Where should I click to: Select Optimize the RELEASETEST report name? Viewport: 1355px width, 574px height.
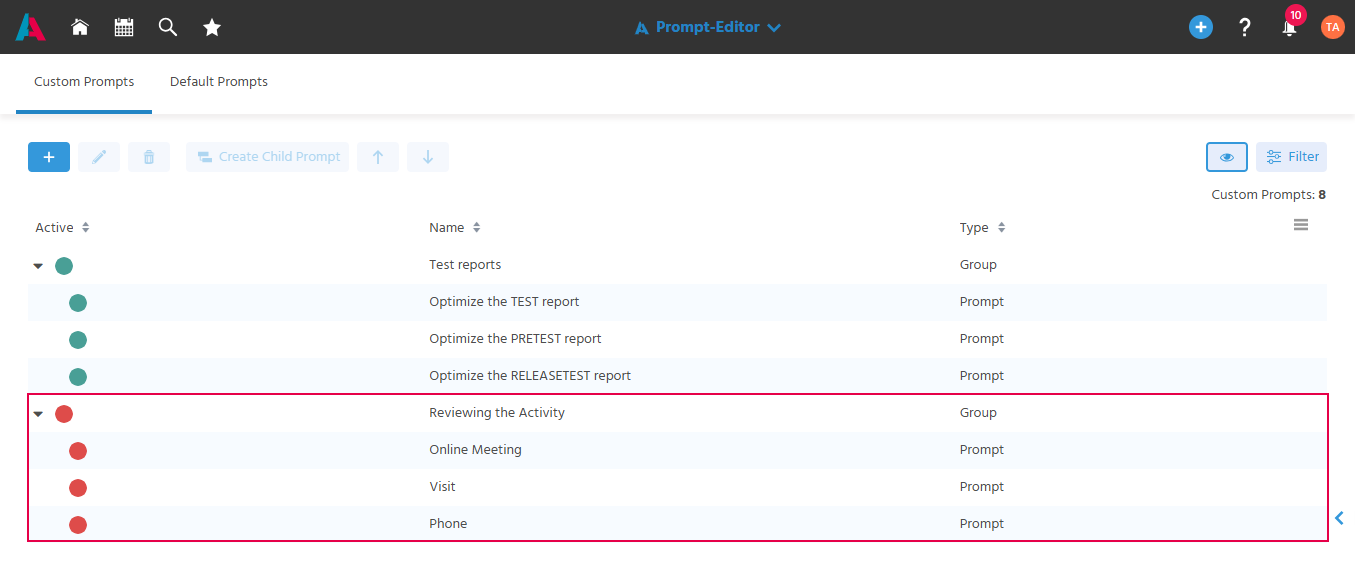point(530,376)
